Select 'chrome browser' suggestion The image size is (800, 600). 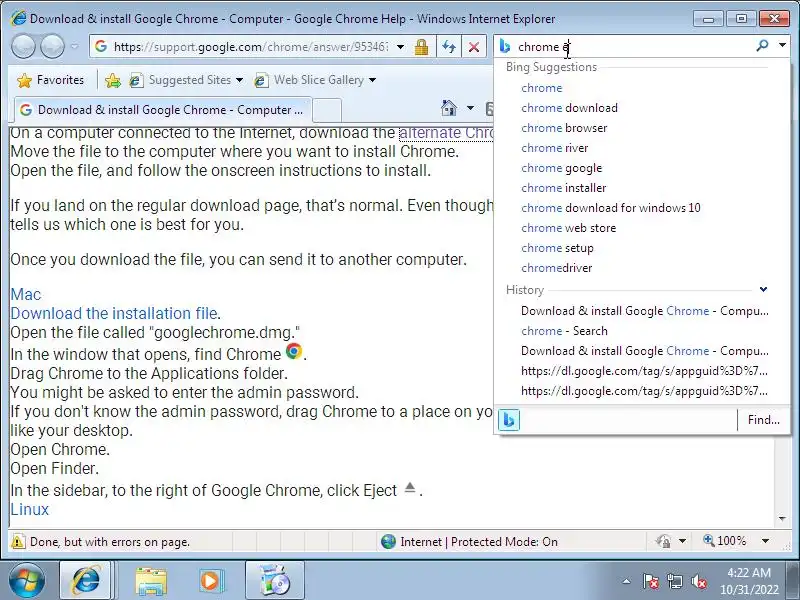tap(564, 128)
